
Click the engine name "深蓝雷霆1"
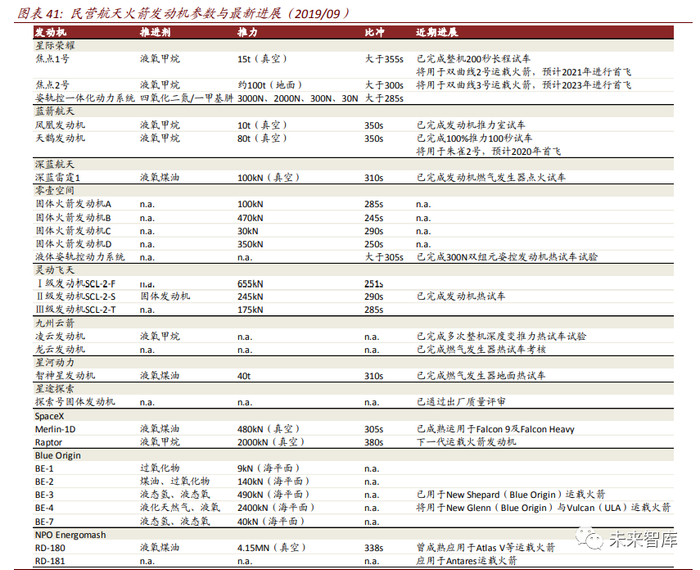point(58,178)
